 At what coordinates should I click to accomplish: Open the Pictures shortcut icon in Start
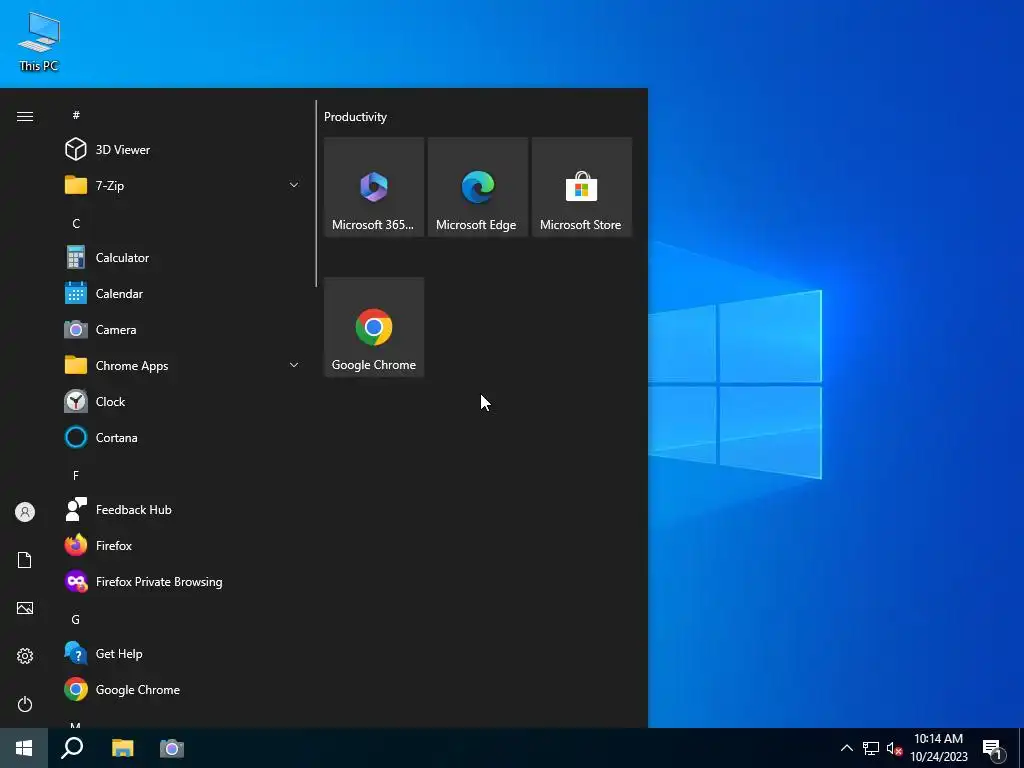pyautogui.click(x=25, y=608)
